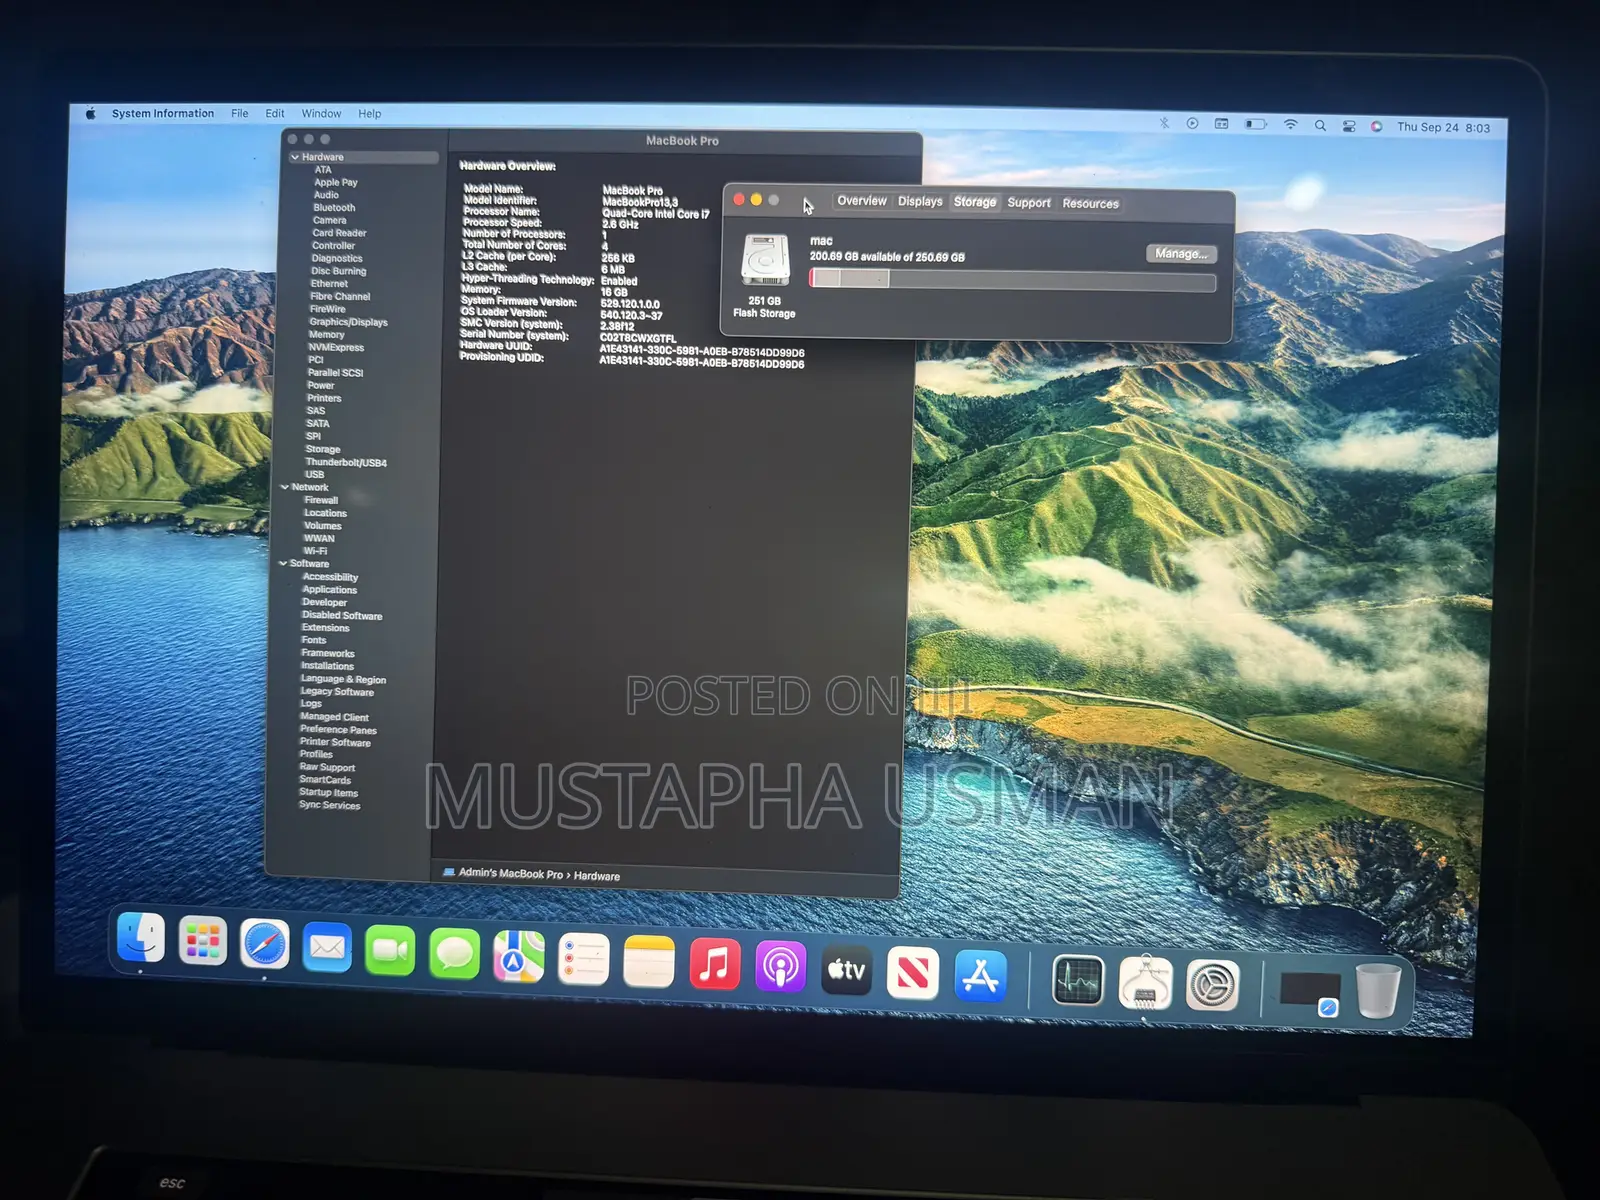The height and width of the screenshot is (1200, 1600).
Task: Open Maps from the Dock
Action: coord(518,956)
